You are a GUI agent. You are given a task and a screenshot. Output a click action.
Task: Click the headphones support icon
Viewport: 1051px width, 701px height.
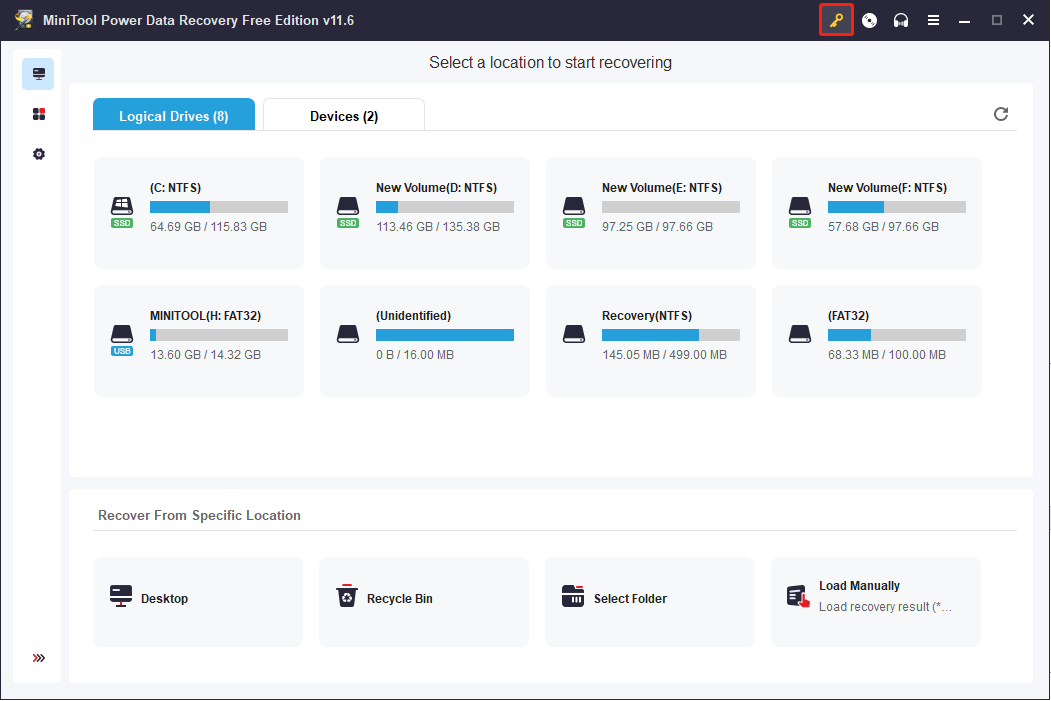point(901,20)
